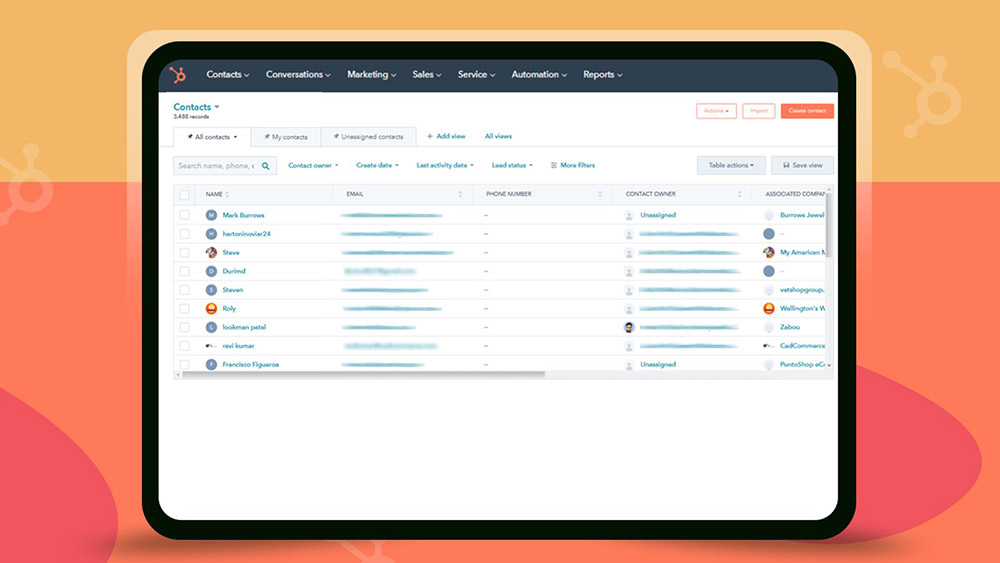The image size is (1000, 563).
Task: Click the Save view disk icon
Action: pyautogui.click(x=786, y=165)
